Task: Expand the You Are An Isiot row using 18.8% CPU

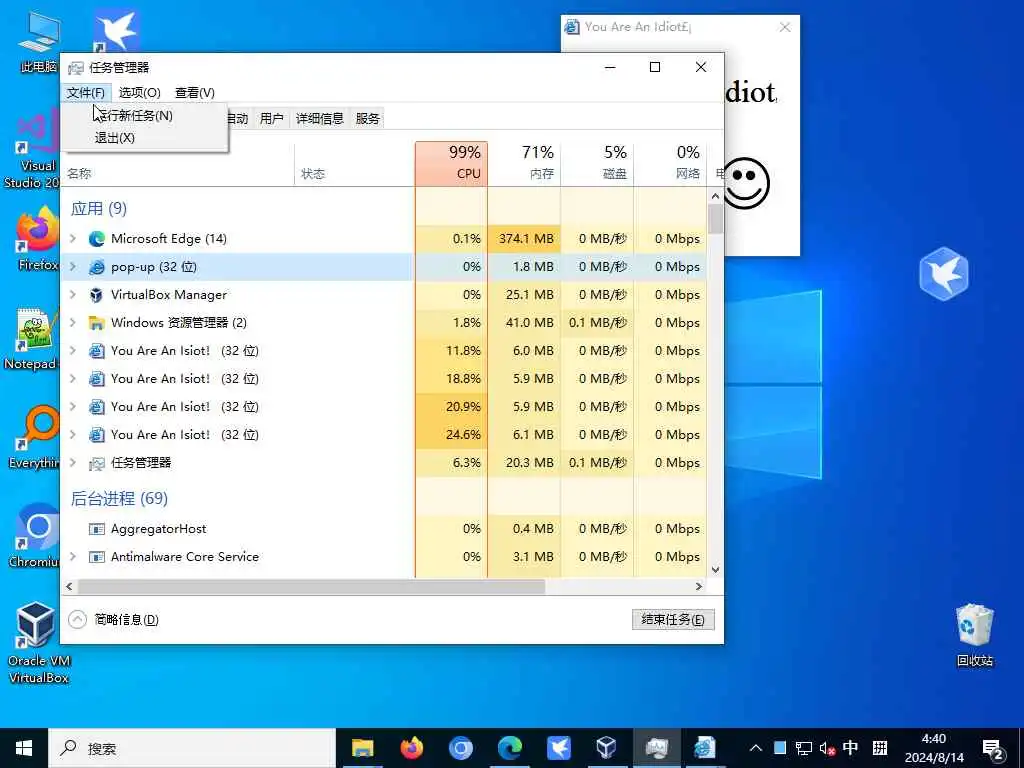Action: click(x=73, y=379)
